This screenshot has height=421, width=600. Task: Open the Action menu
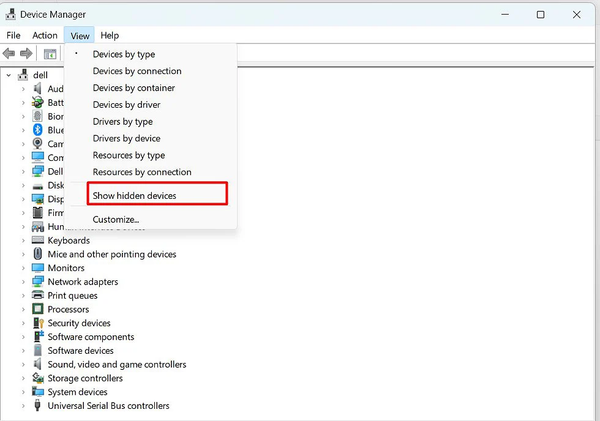coord(44,35)
